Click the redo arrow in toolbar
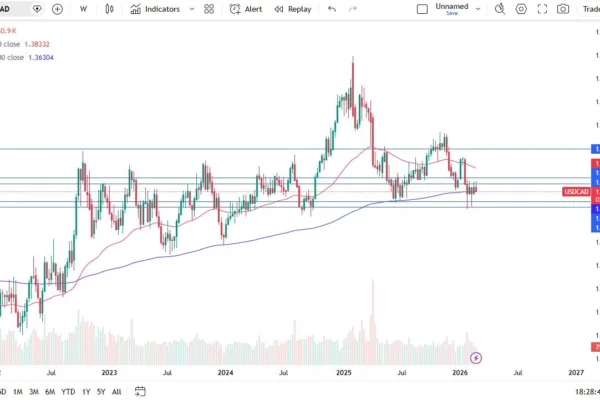The image size is (600, 400). tap(352, 9)
